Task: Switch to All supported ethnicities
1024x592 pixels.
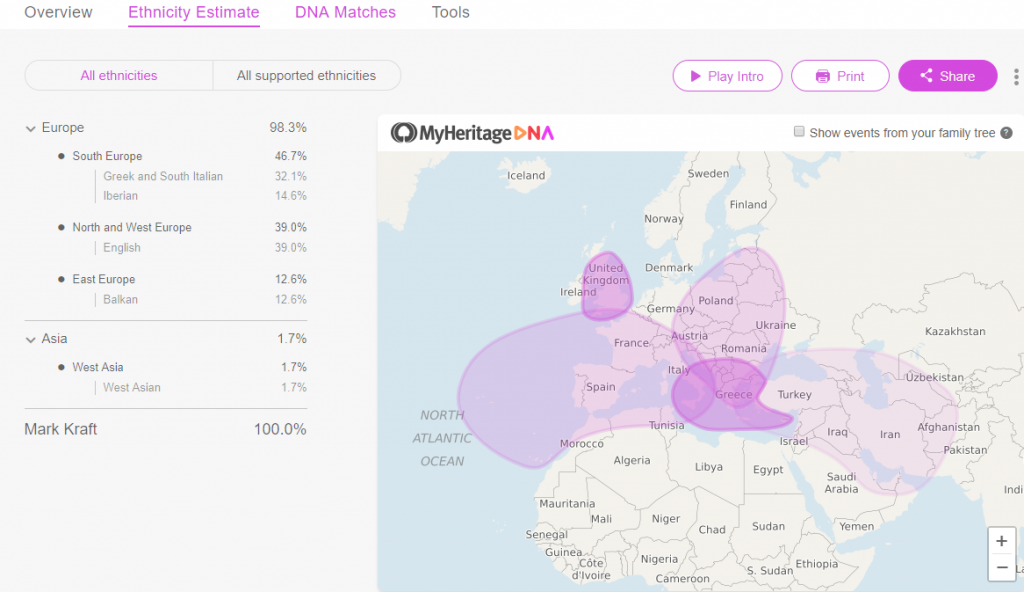Action: pyautogui.click(x=306, y=75)
